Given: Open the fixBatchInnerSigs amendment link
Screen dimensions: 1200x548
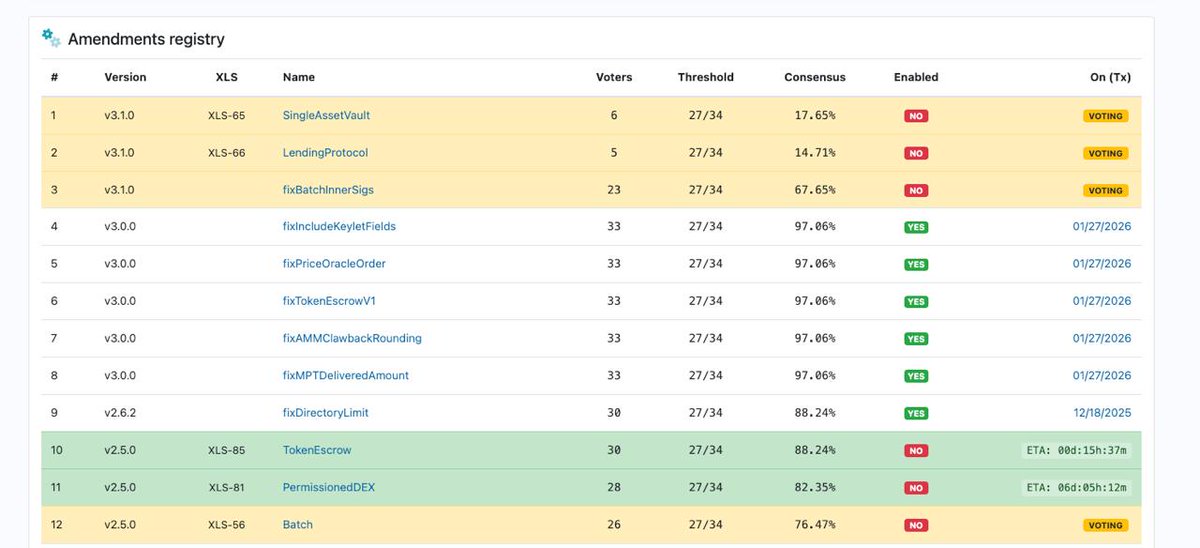Looking at the screenshot, I should coord(328,190).
